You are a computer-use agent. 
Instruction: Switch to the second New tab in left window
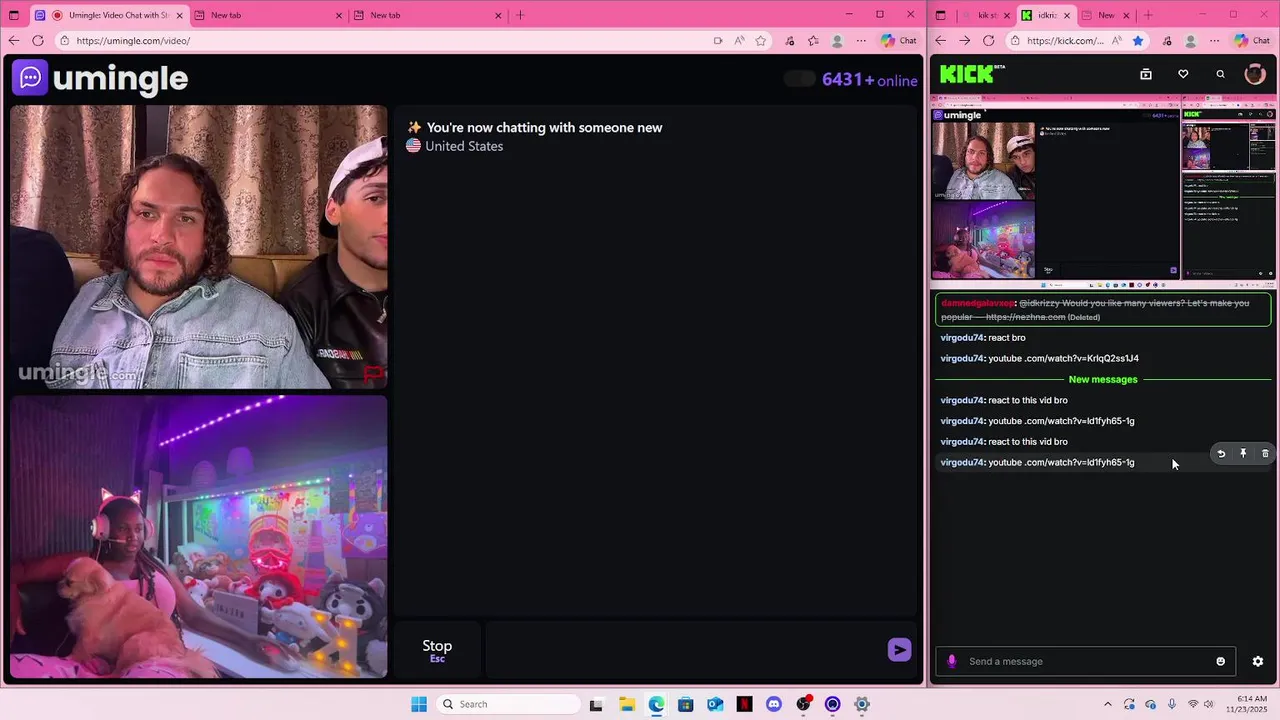(x=268, y=15)
